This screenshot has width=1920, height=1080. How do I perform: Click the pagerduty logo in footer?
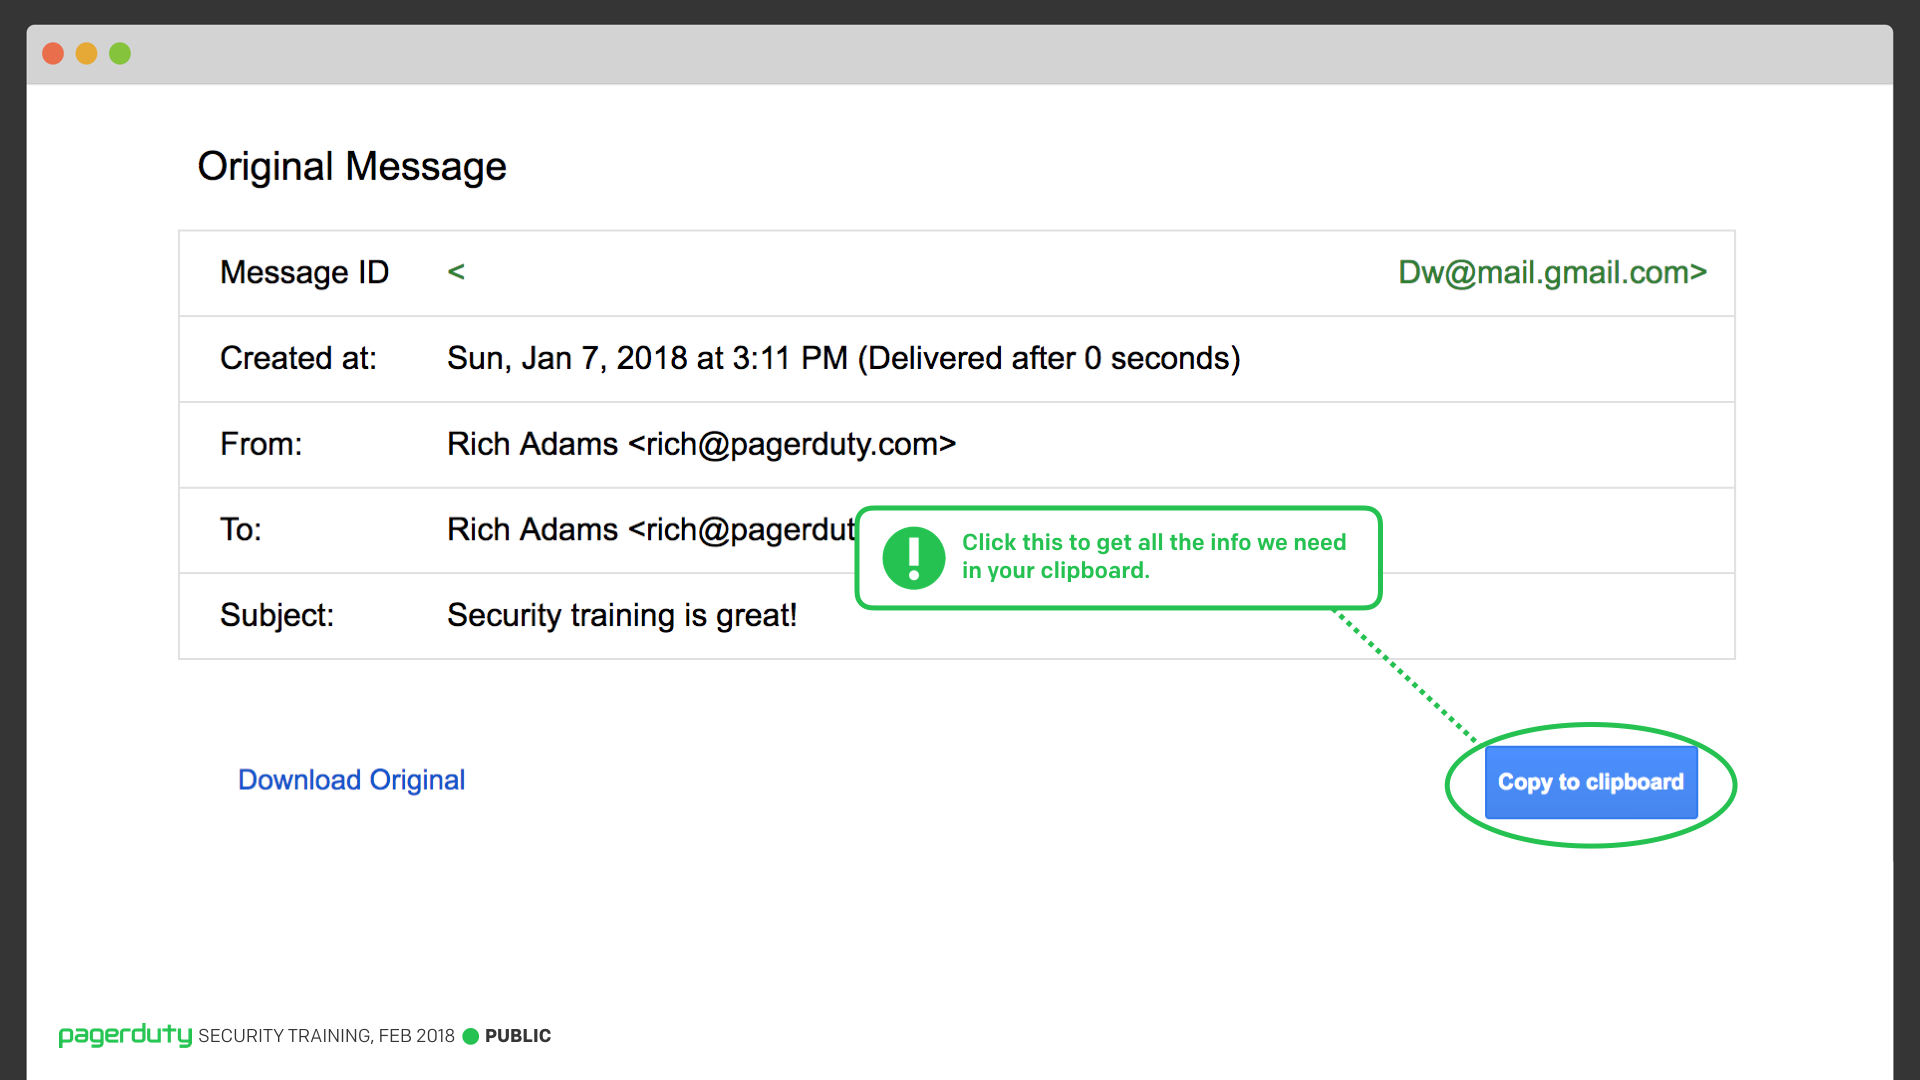(125, 1035)
